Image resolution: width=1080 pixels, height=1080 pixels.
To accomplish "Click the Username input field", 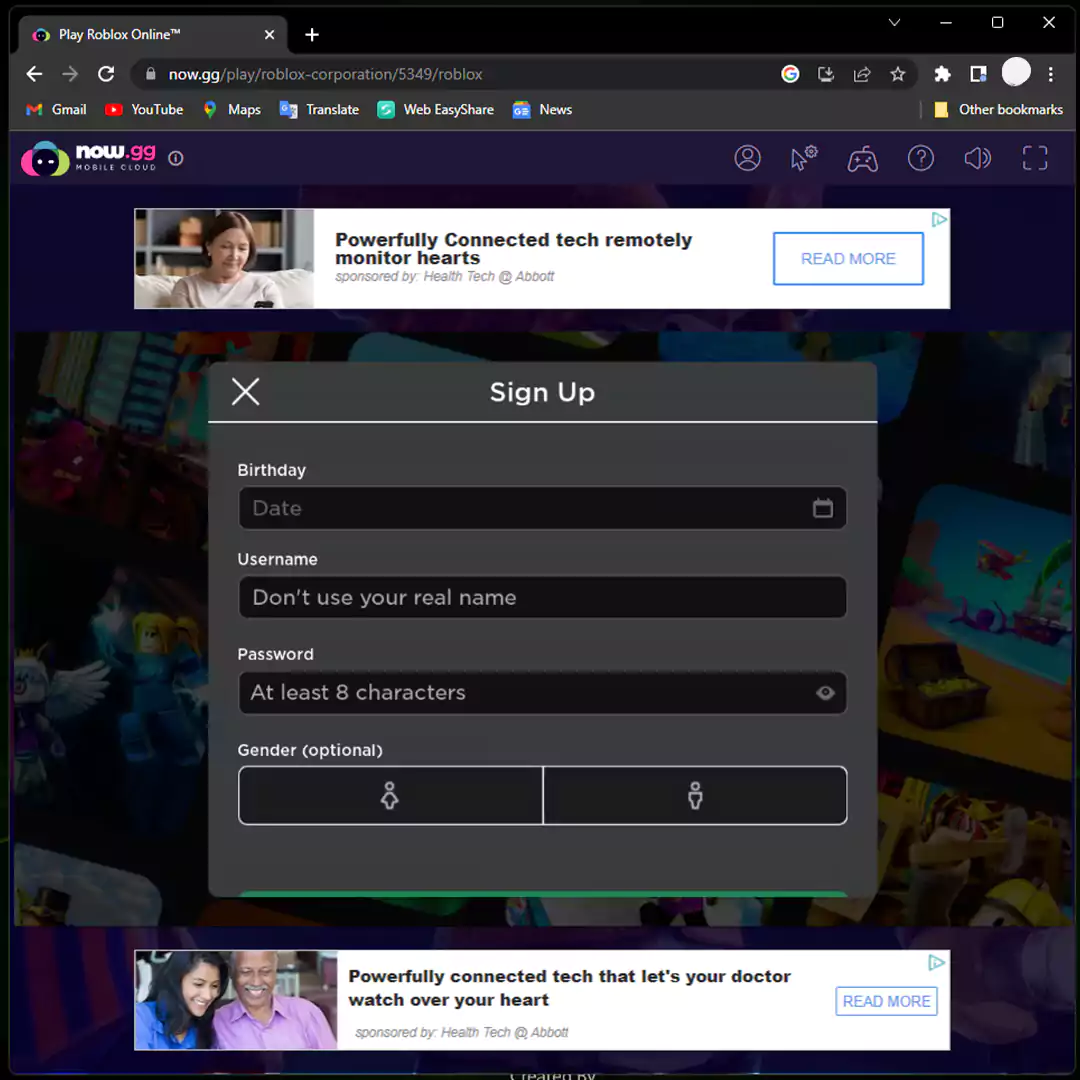I will pyautogui.click(x=542, y=597).
